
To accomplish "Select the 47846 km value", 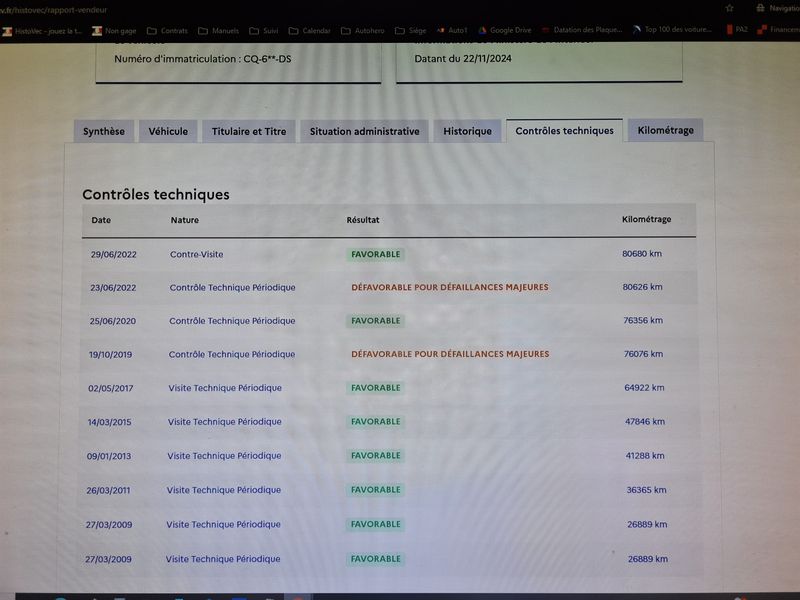I will click(645, 421).
